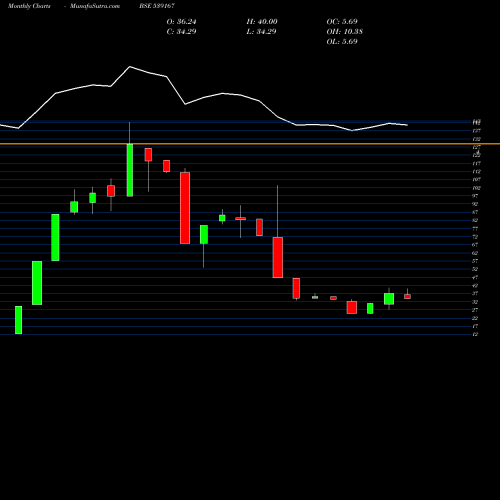Click the price axis label 102
Screen dimensions: 500x500
(476, 188)
